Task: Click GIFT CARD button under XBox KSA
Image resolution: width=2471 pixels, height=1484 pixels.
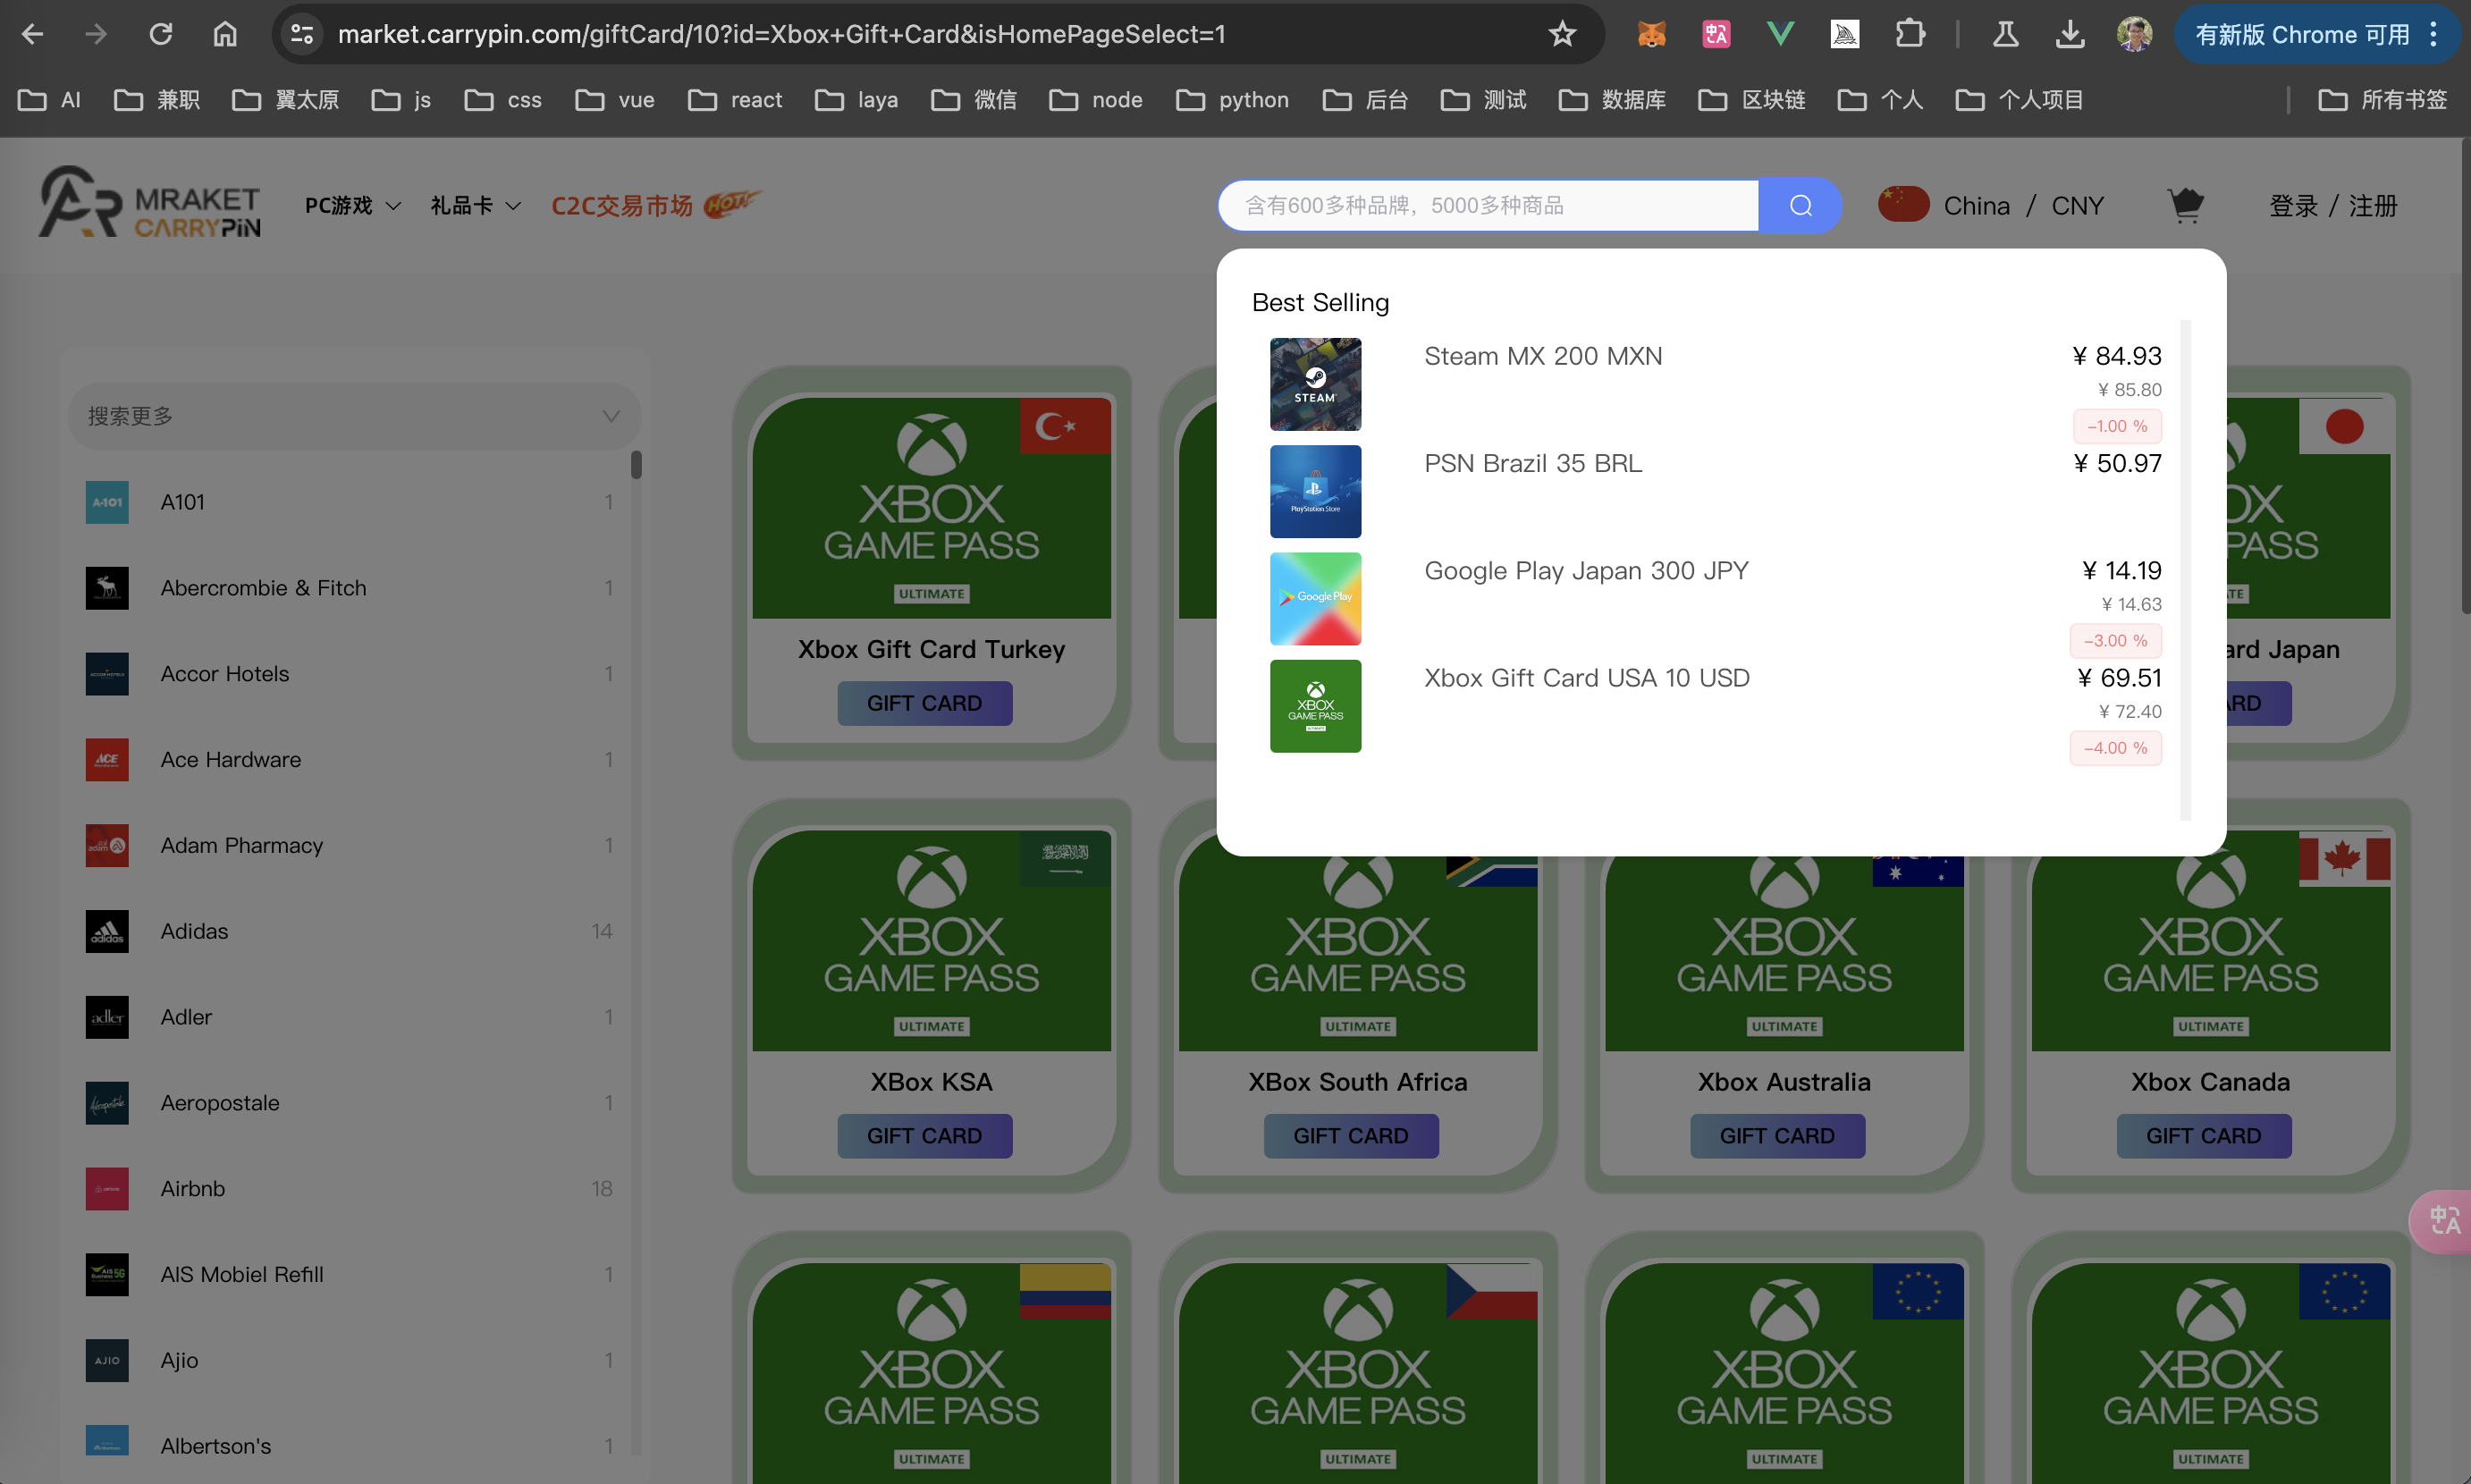Action: click(924, 1136)
